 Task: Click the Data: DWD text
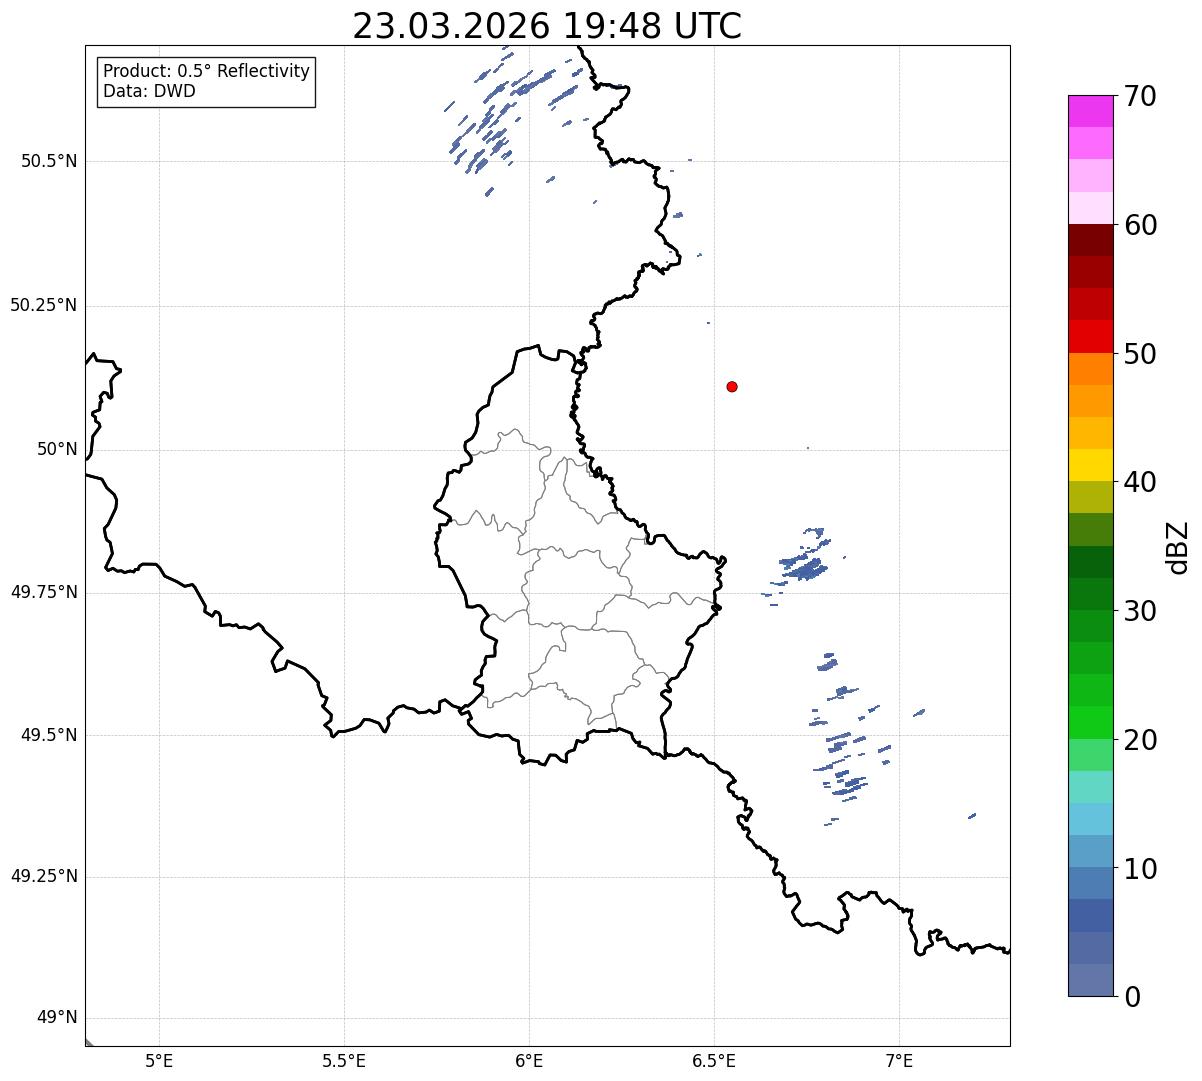coord(149,91)
